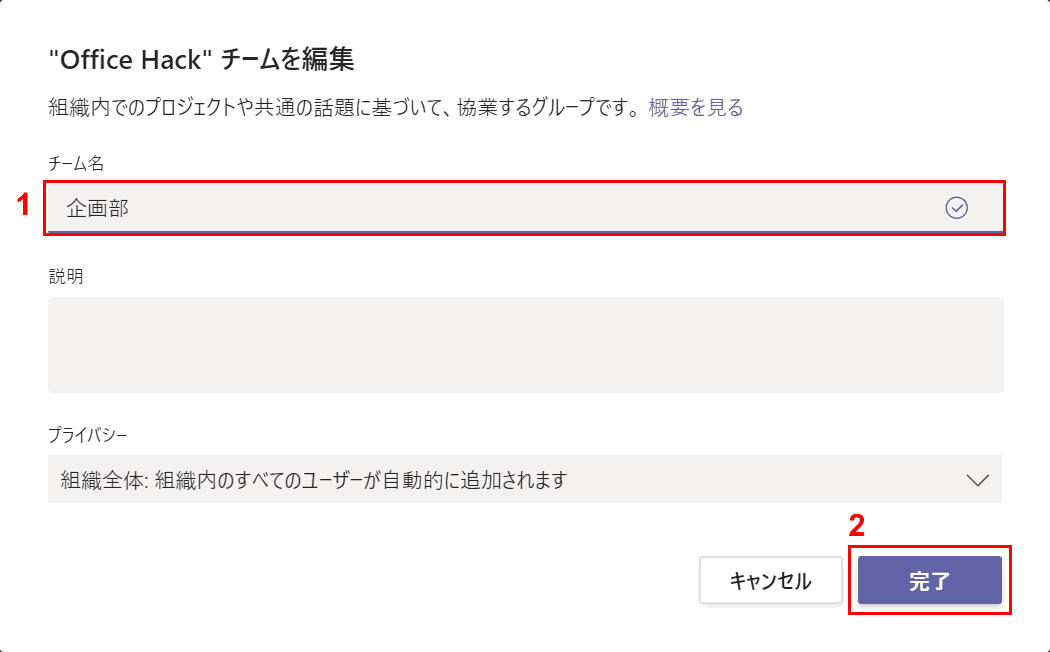This screenshot has width=1050, height=652.
Task: Click the チーム名 label
Action: (x=76, y=163)
